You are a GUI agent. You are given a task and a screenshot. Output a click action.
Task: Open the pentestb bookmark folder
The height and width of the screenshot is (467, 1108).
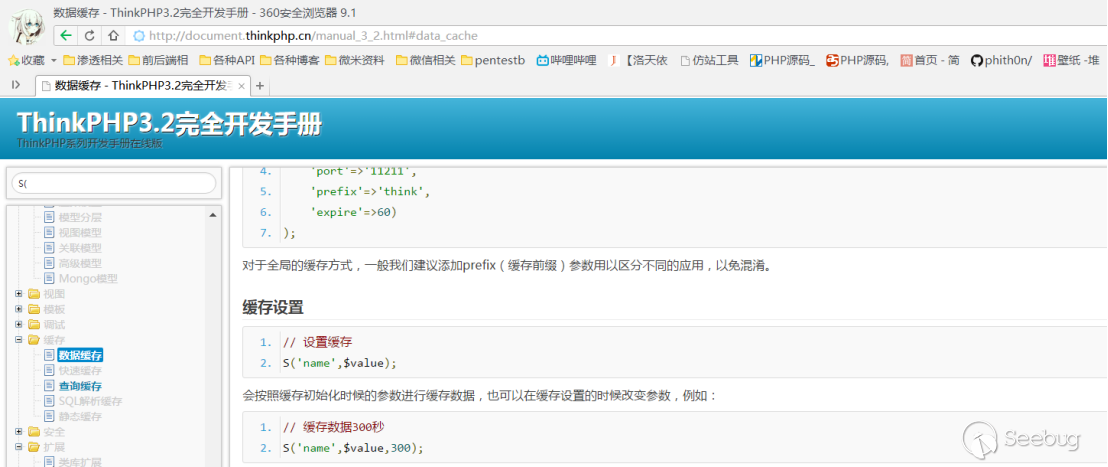493,60
